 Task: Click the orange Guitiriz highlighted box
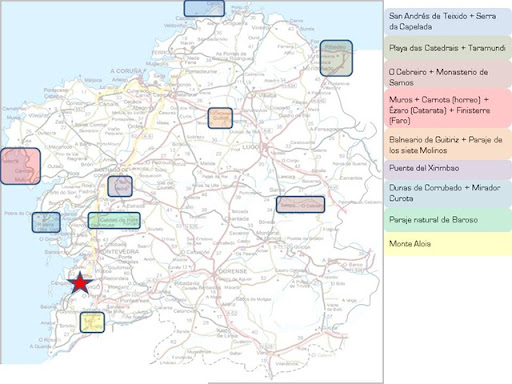coord(220,118)
